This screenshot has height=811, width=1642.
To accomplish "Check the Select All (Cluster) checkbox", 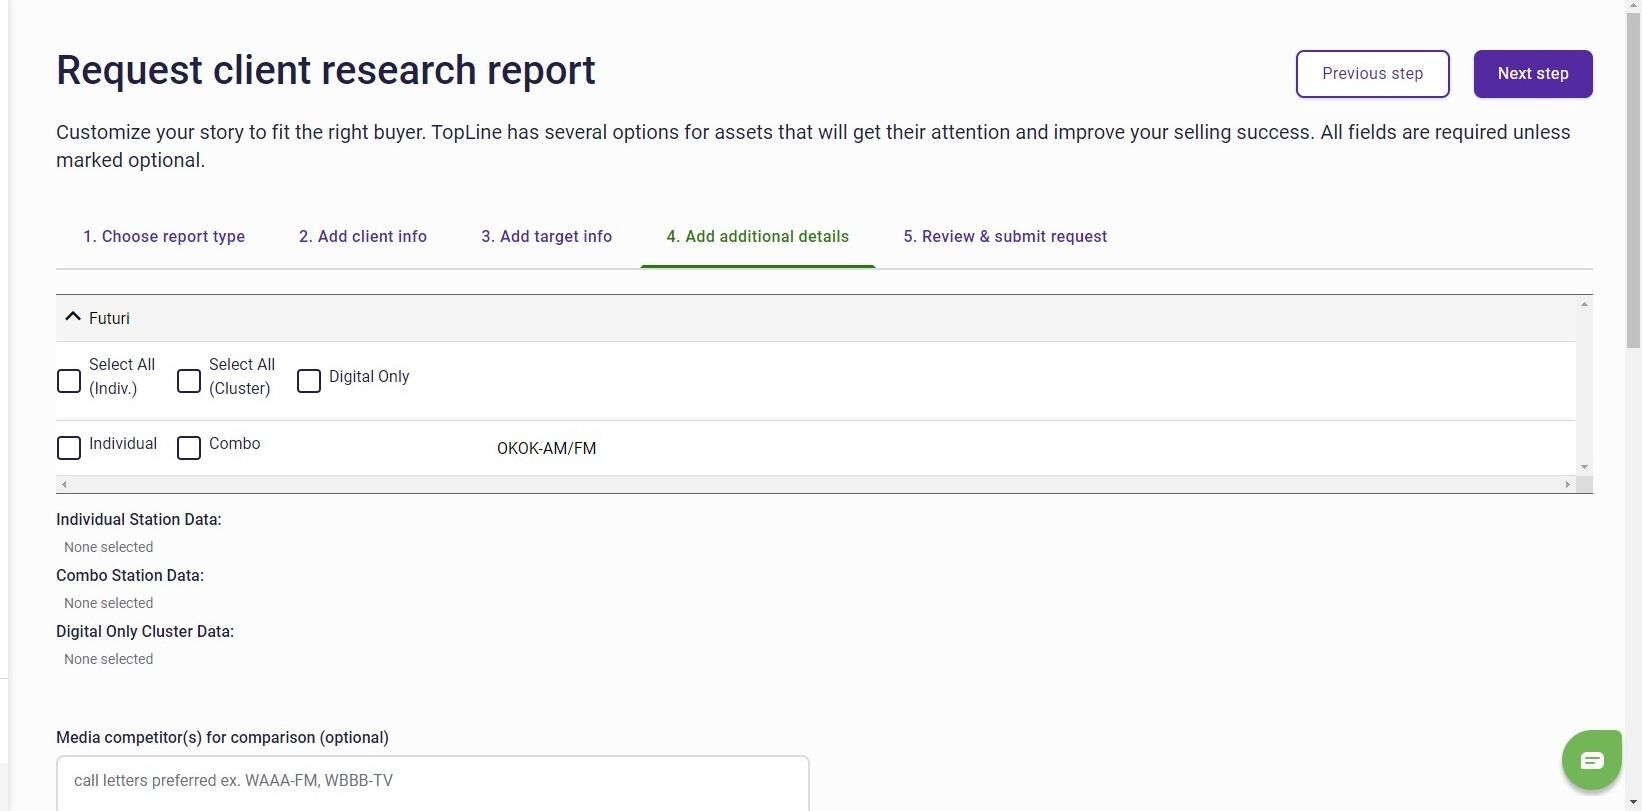I will coord(189,381).
